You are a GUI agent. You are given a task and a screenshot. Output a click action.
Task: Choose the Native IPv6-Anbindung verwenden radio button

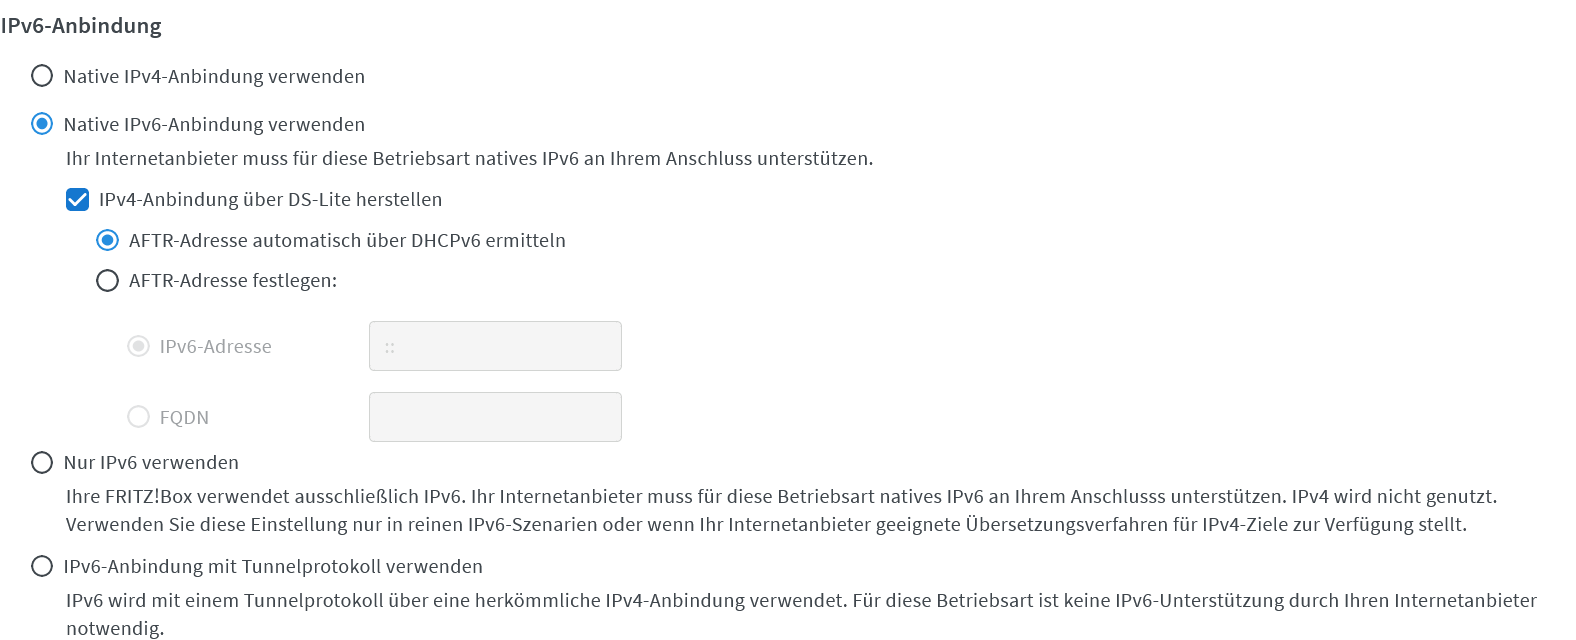pyautogui.click(x=42, y=124)
